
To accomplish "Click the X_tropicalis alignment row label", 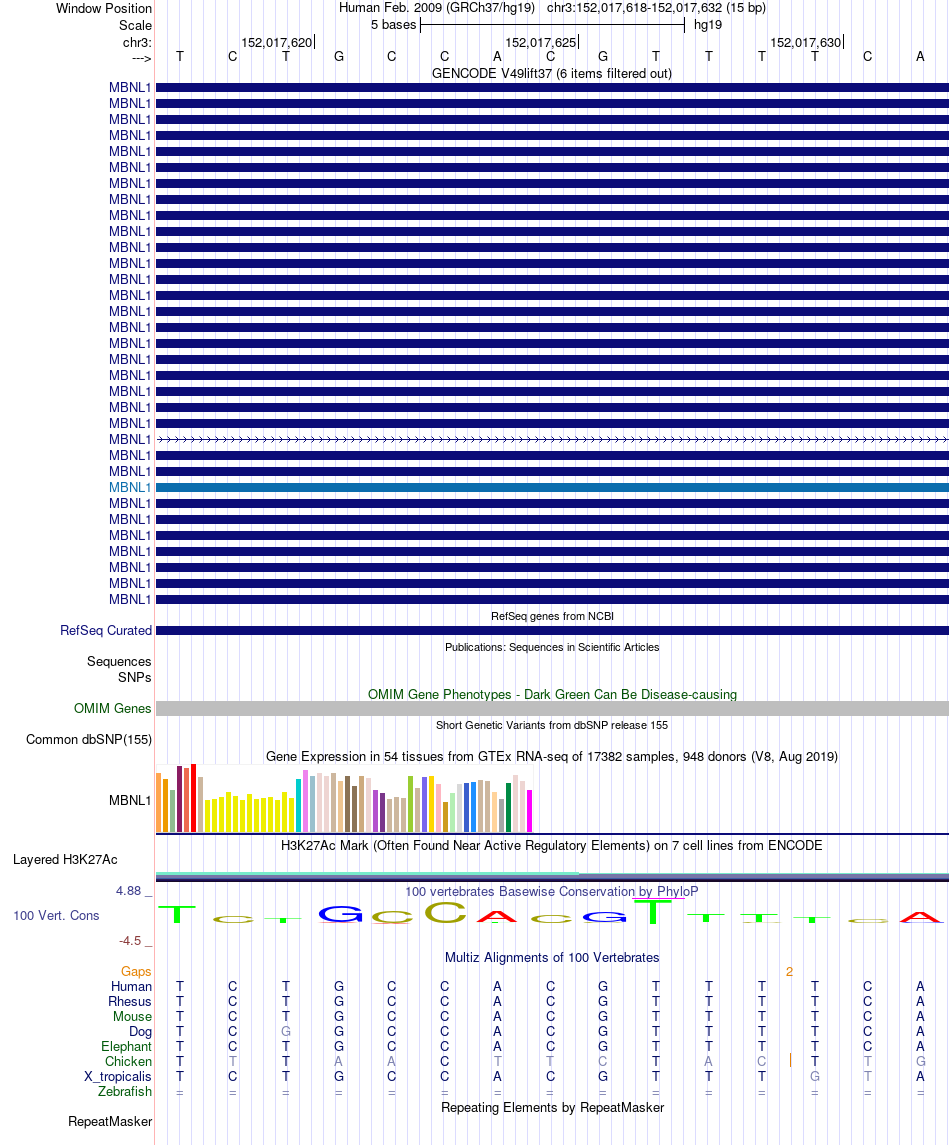I will pos(118,1076).
